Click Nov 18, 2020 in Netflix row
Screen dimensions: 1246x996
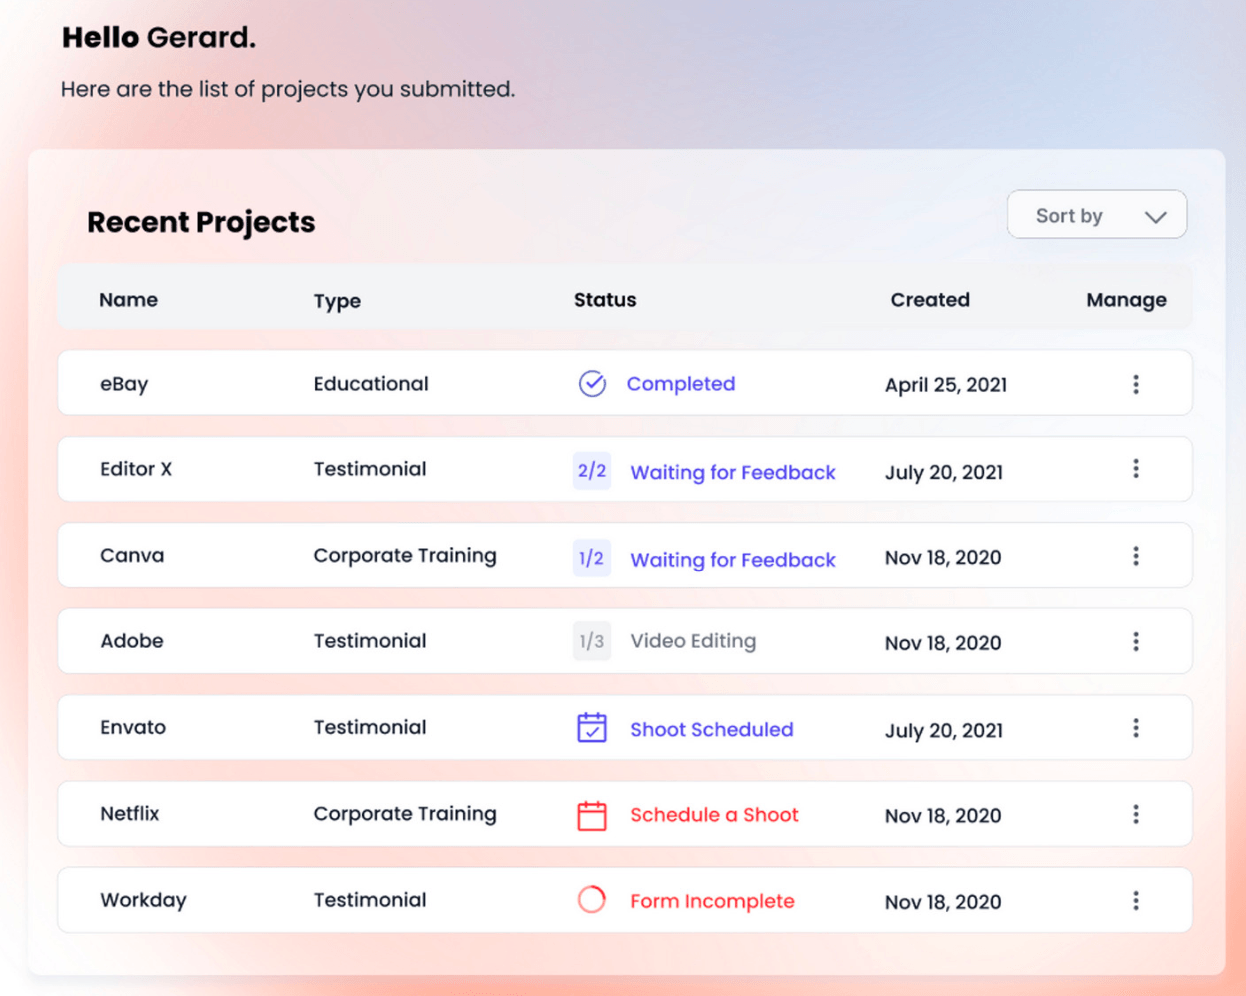tap(943, 816)
